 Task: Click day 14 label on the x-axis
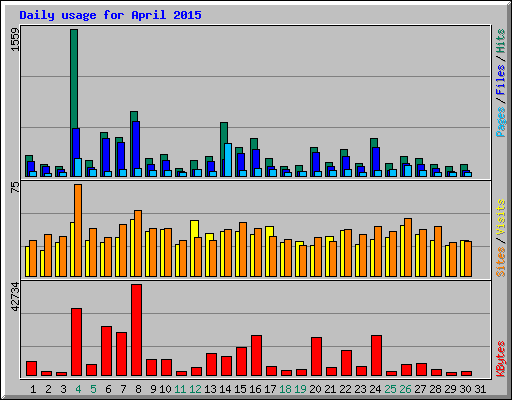point(225,389)
